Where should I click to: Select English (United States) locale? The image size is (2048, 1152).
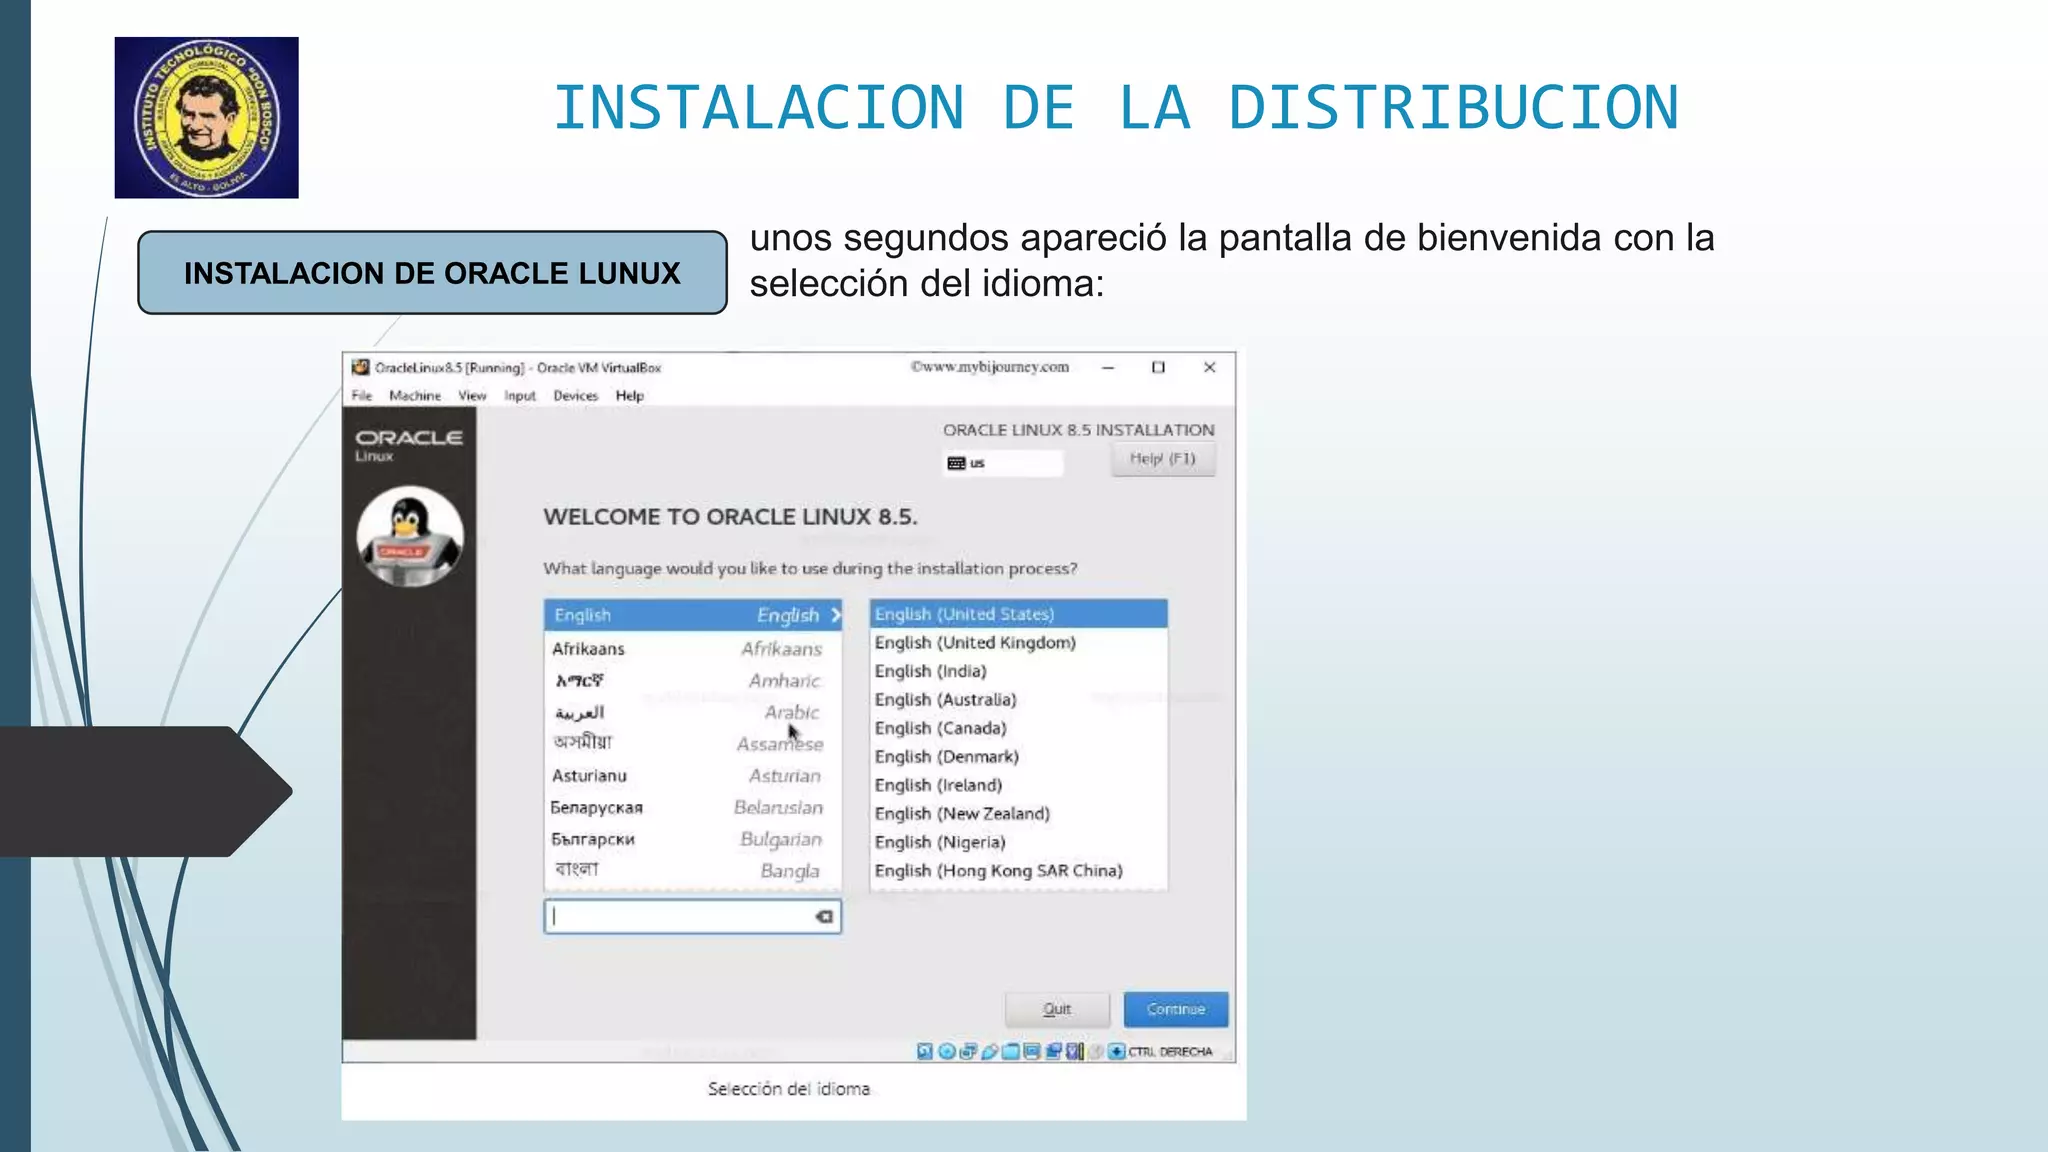click(x=1018, y=614)
